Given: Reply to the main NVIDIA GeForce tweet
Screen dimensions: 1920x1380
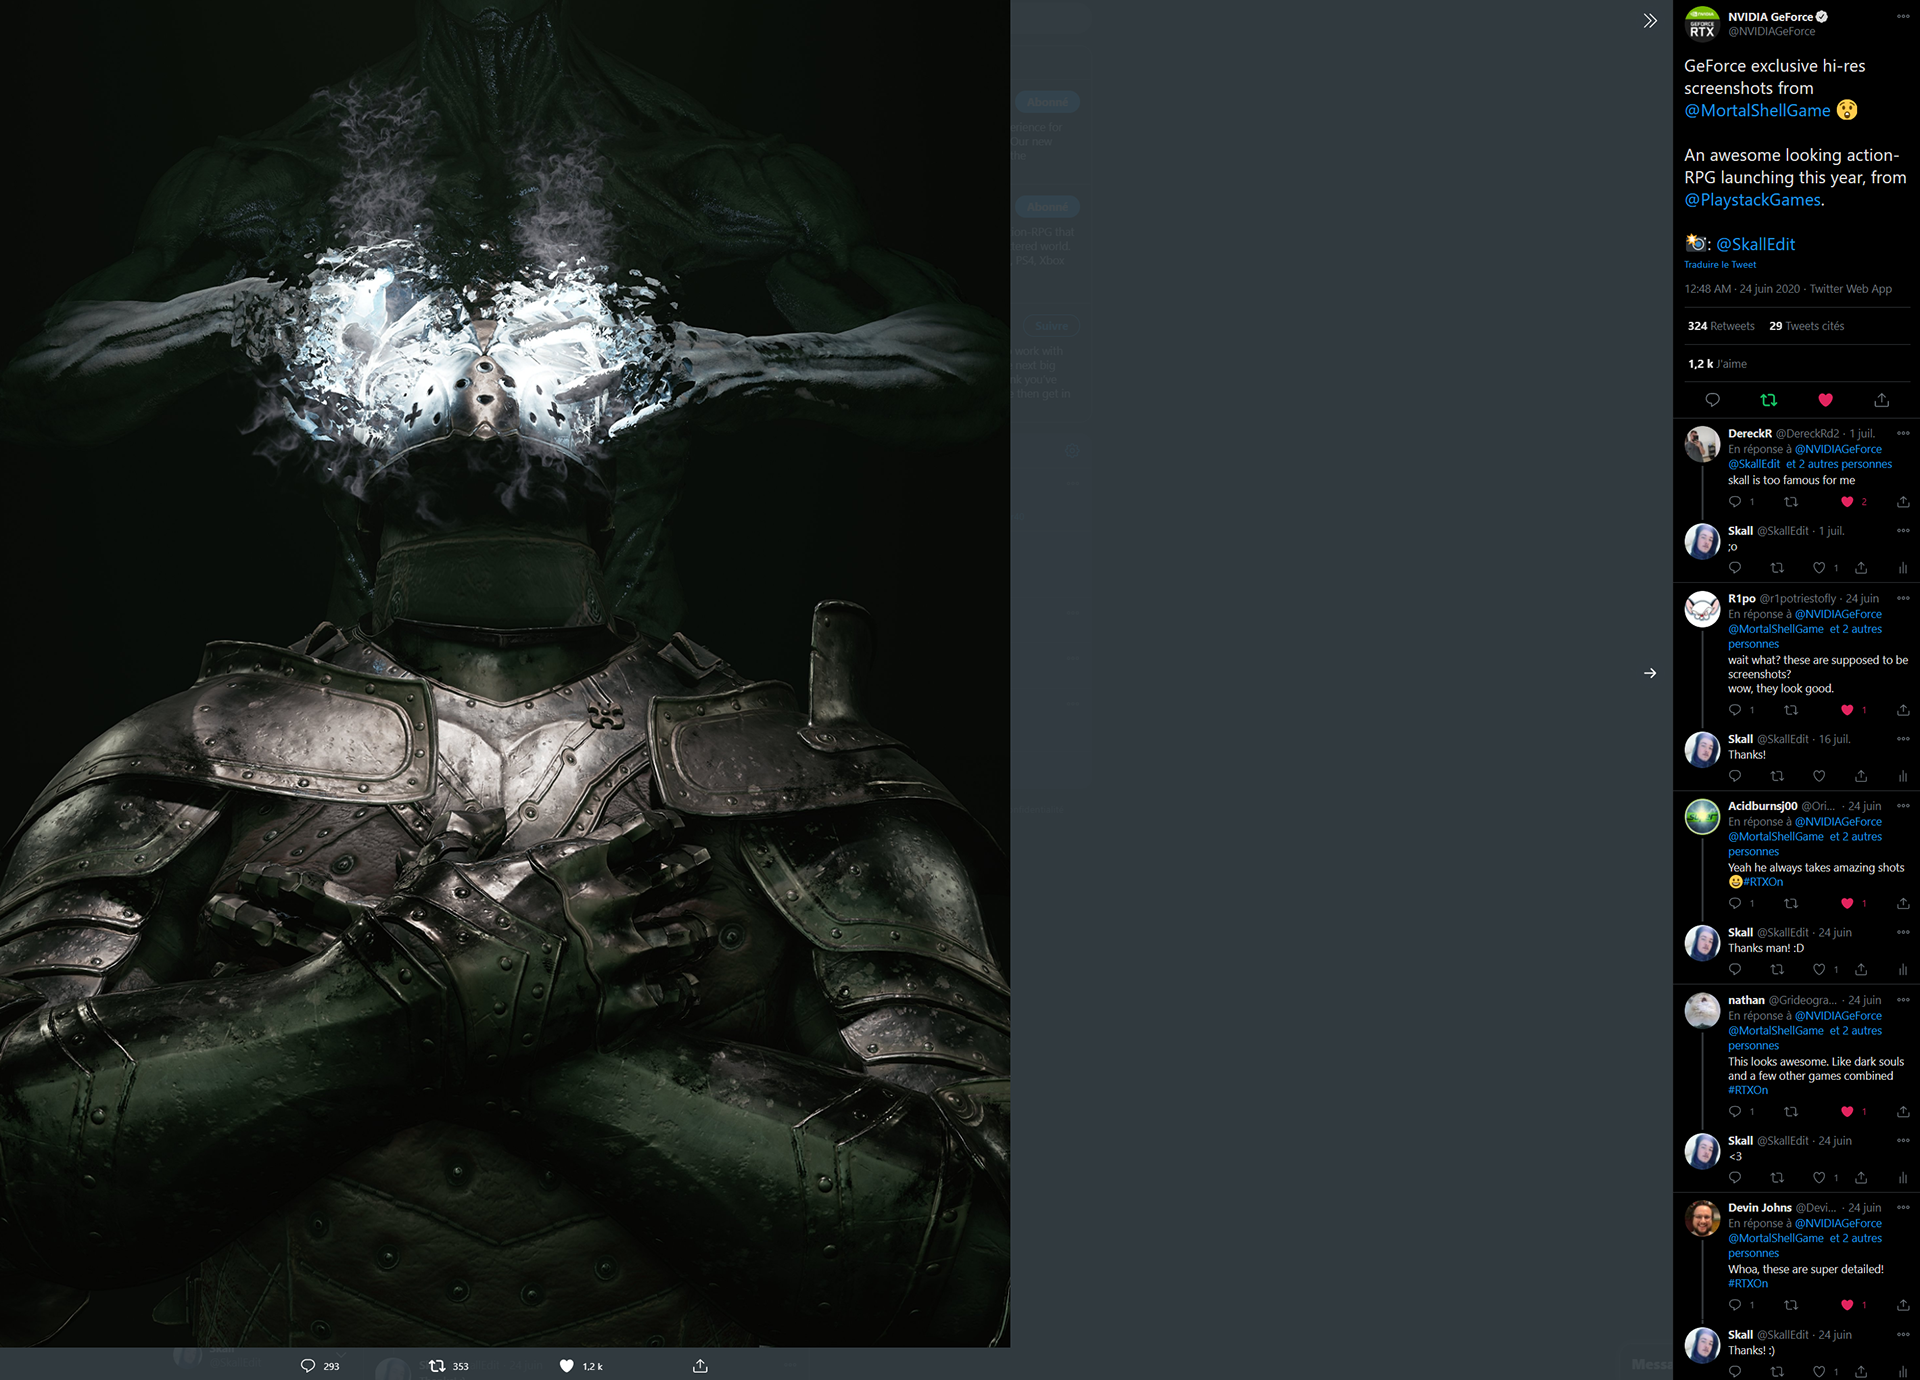Looking at the screenshot, I should (1712, 400).
